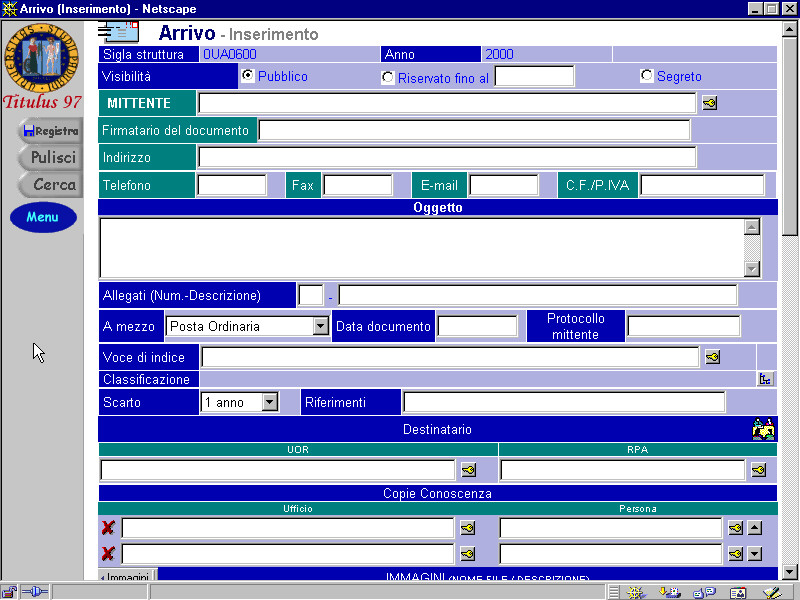Click the Classificazione tree icon

tap(766, 379)
